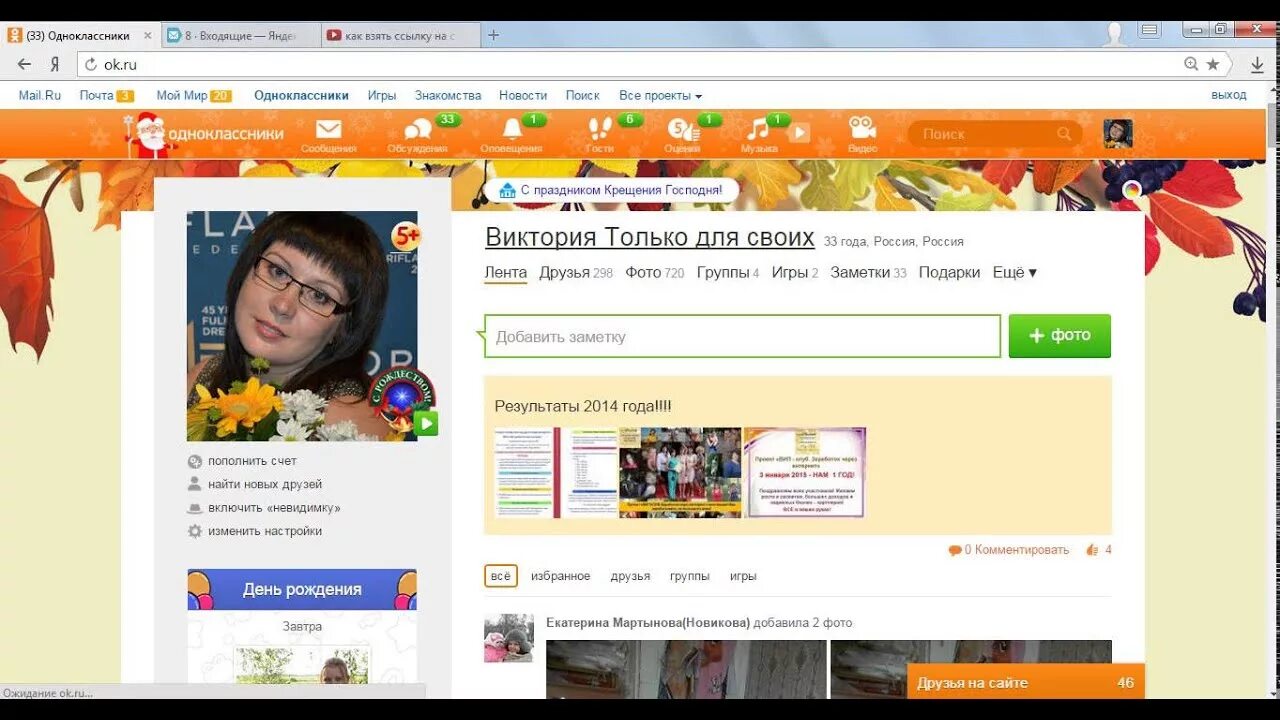This screenshot has width=1280, height=720.
Task: Open Оценки icon
Action: point(682,130)
